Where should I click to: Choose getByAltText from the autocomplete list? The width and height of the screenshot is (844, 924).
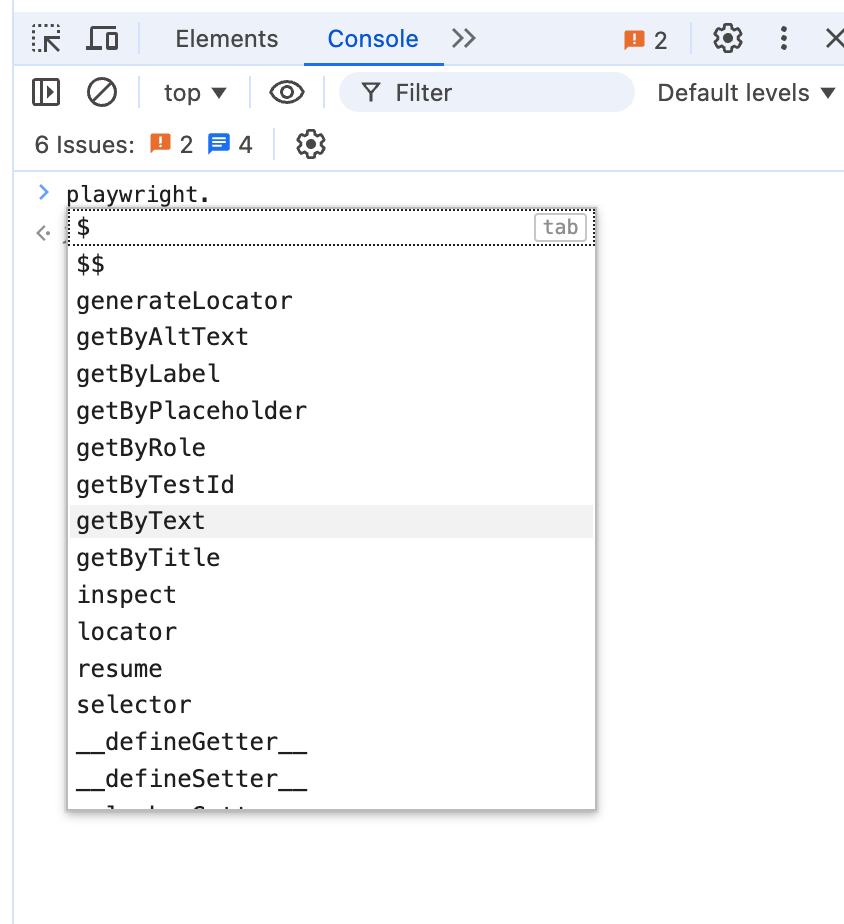(x=332, y=338)
